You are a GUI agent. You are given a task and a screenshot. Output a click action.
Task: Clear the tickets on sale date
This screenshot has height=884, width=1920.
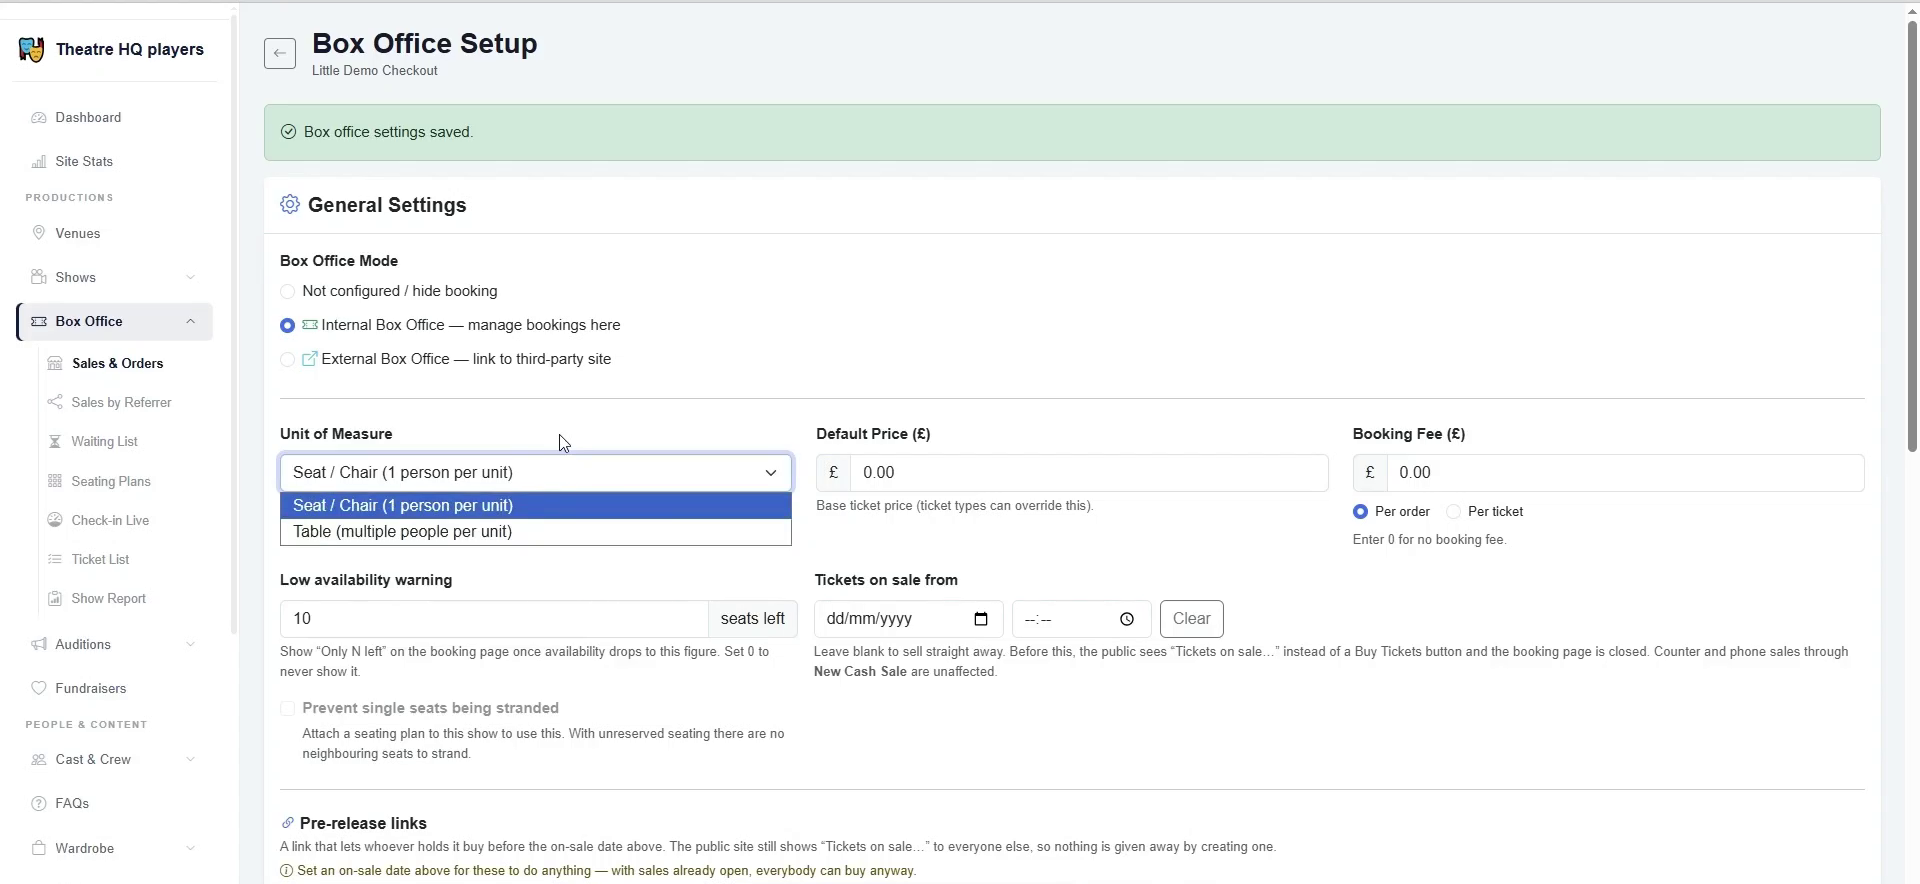click(1191, 619)
